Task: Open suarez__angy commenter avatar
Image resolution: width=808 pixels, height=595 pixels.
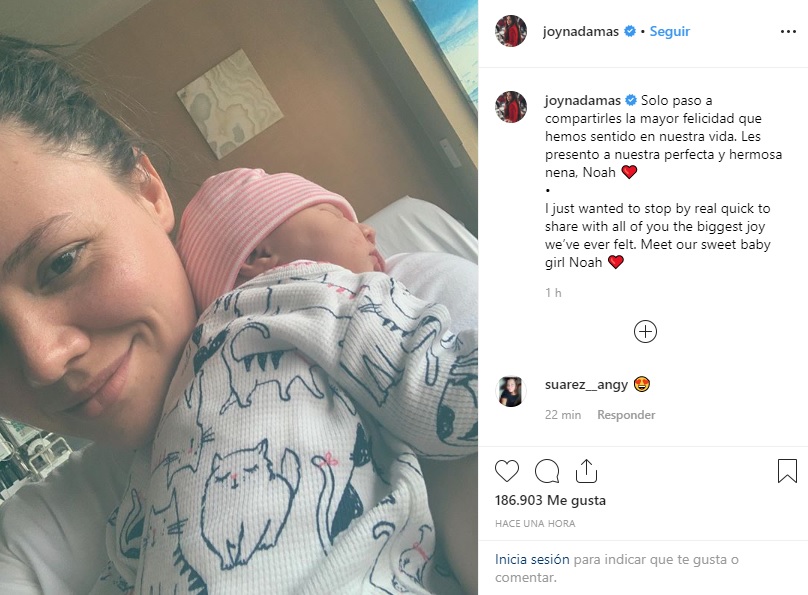Action: pos(511,391)
